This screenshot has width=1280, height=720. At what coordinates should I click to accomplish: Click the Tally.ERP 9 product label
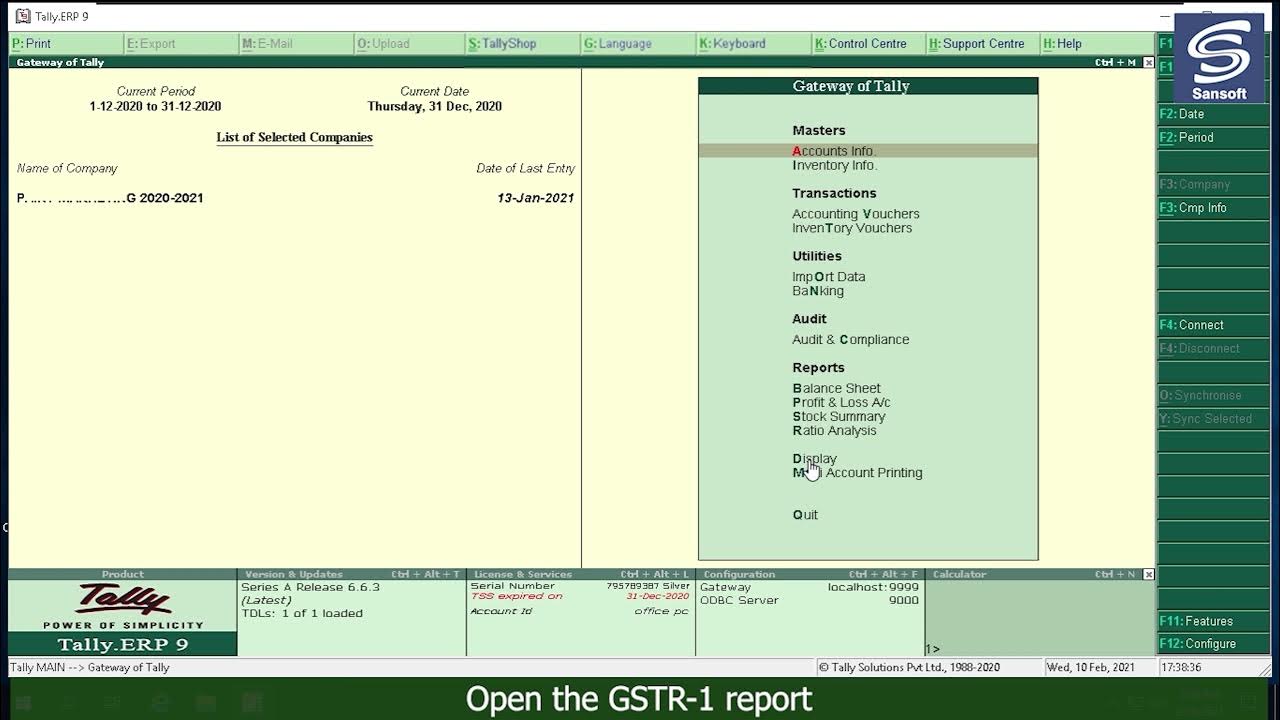[123, 645]
